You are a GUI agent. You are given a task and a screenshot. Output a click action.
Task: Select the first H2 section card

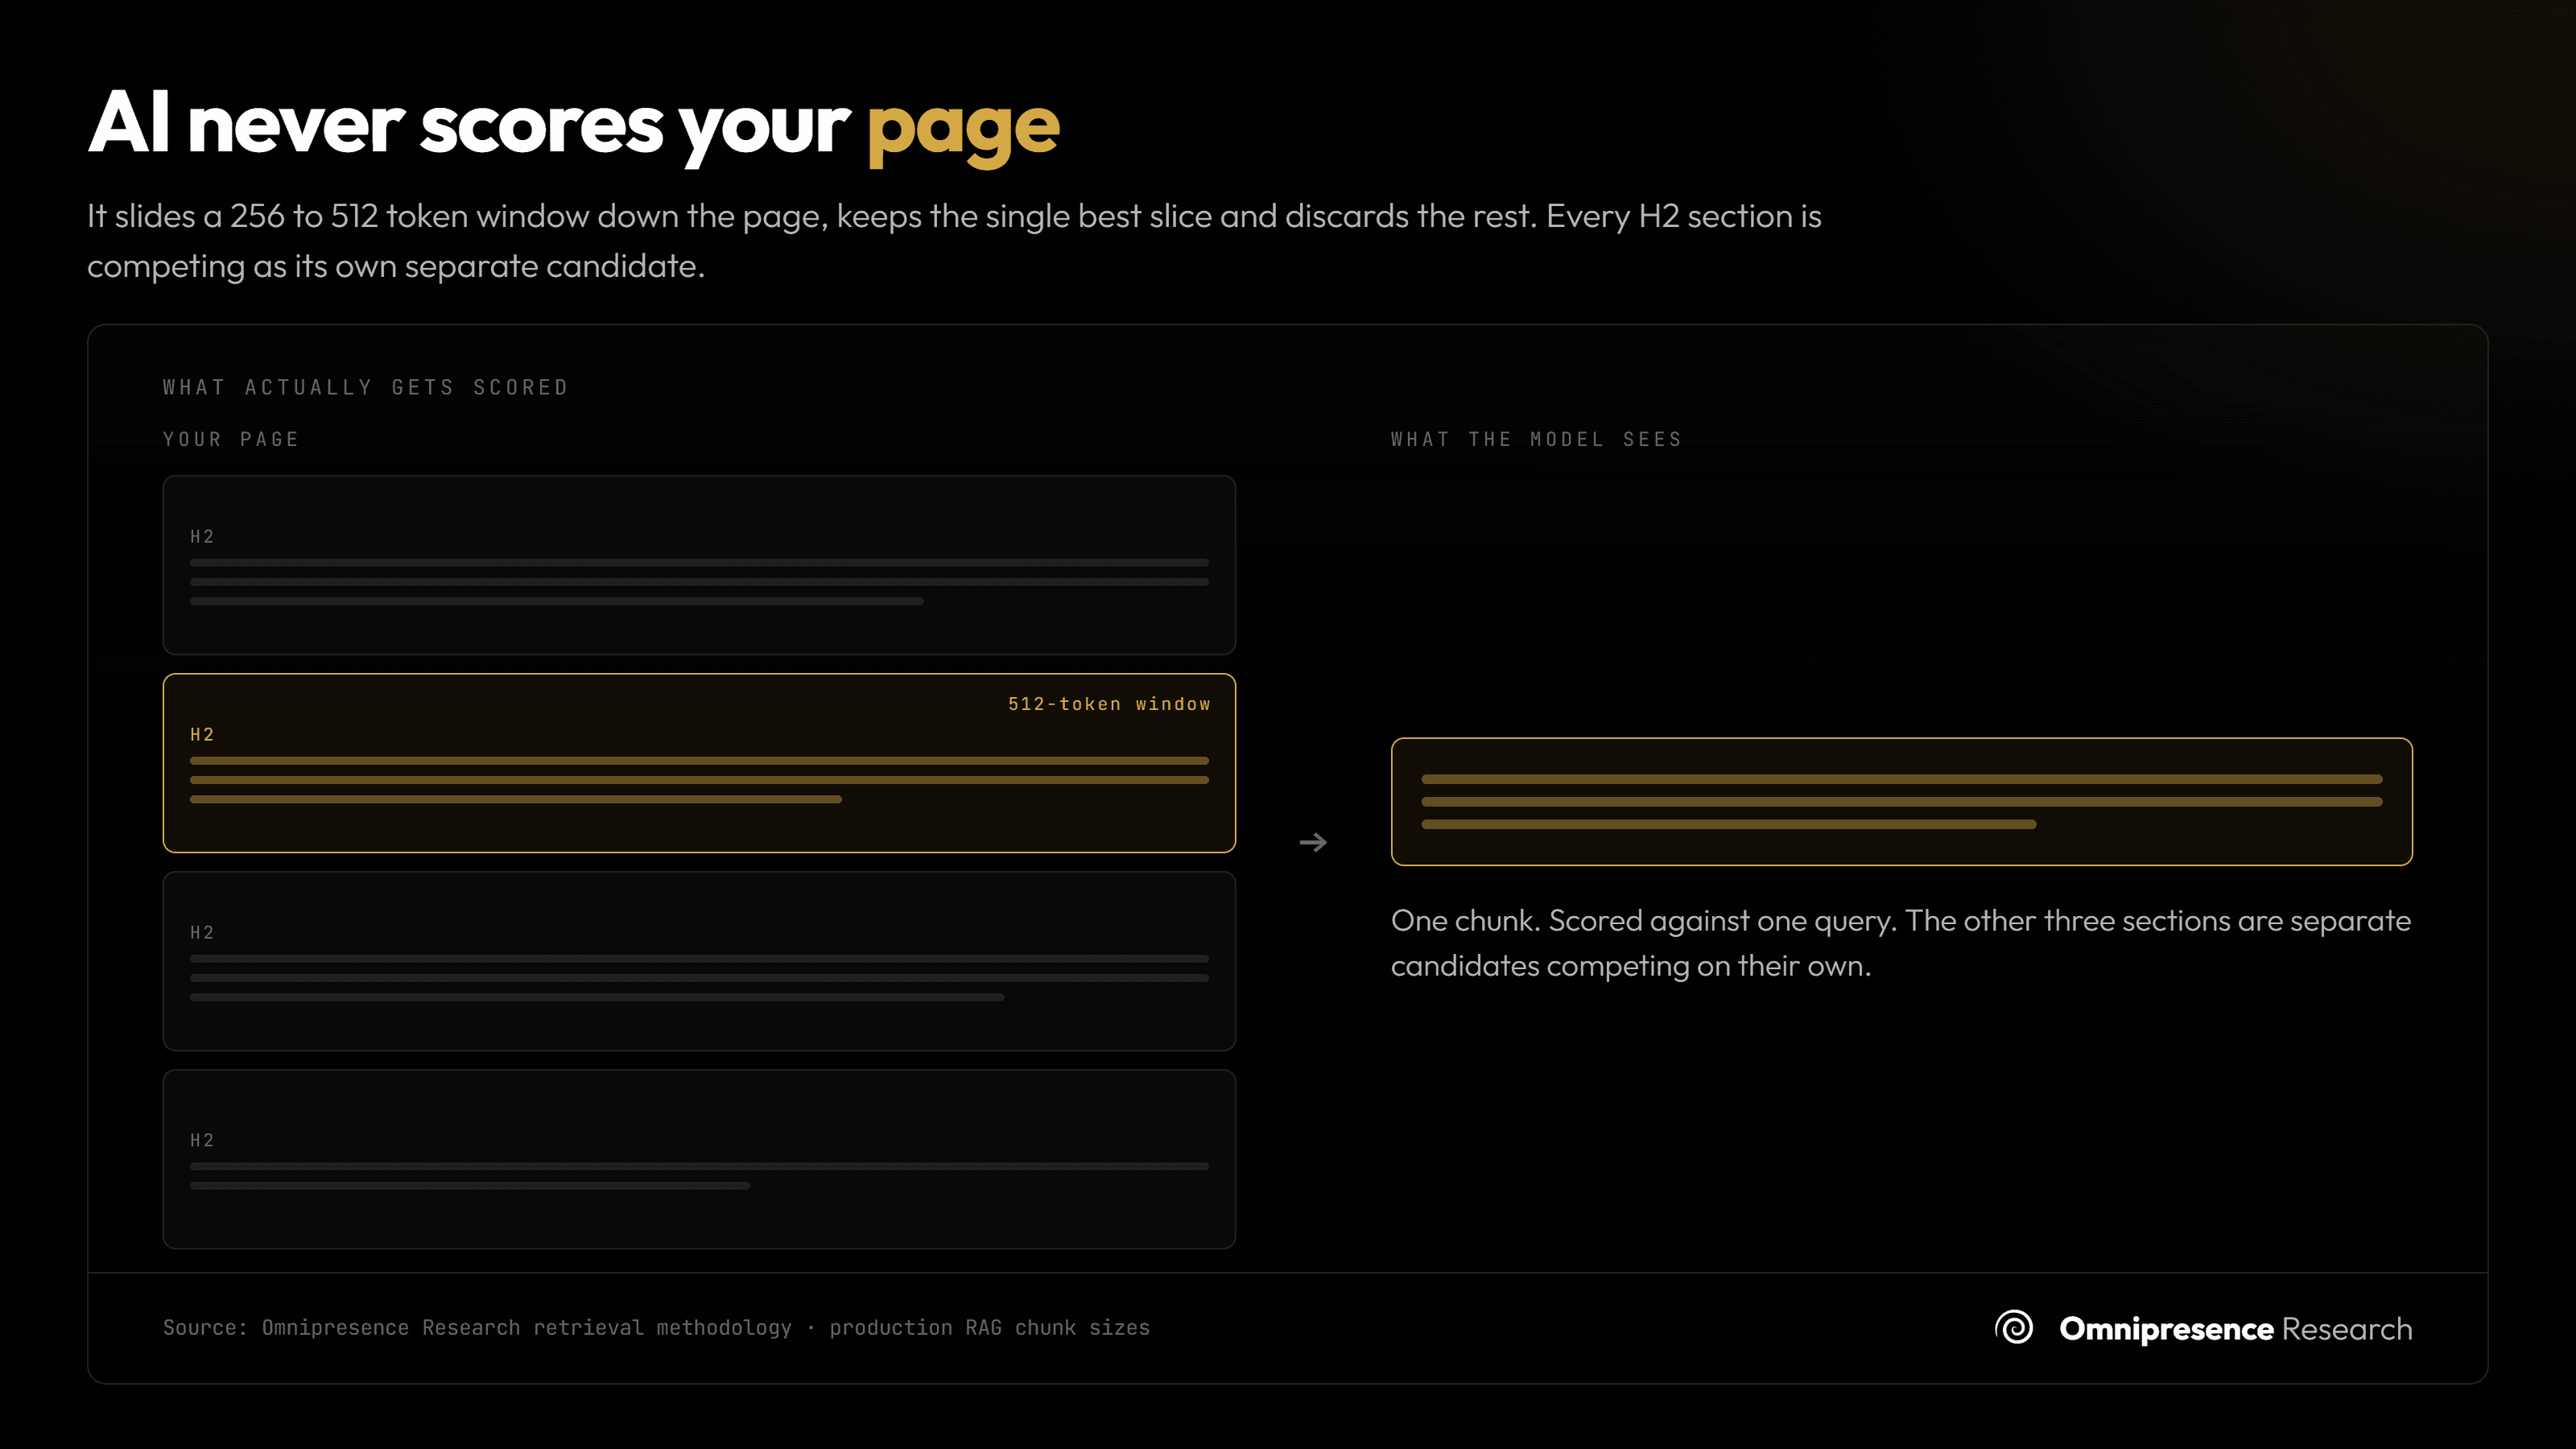coord(699,565)
